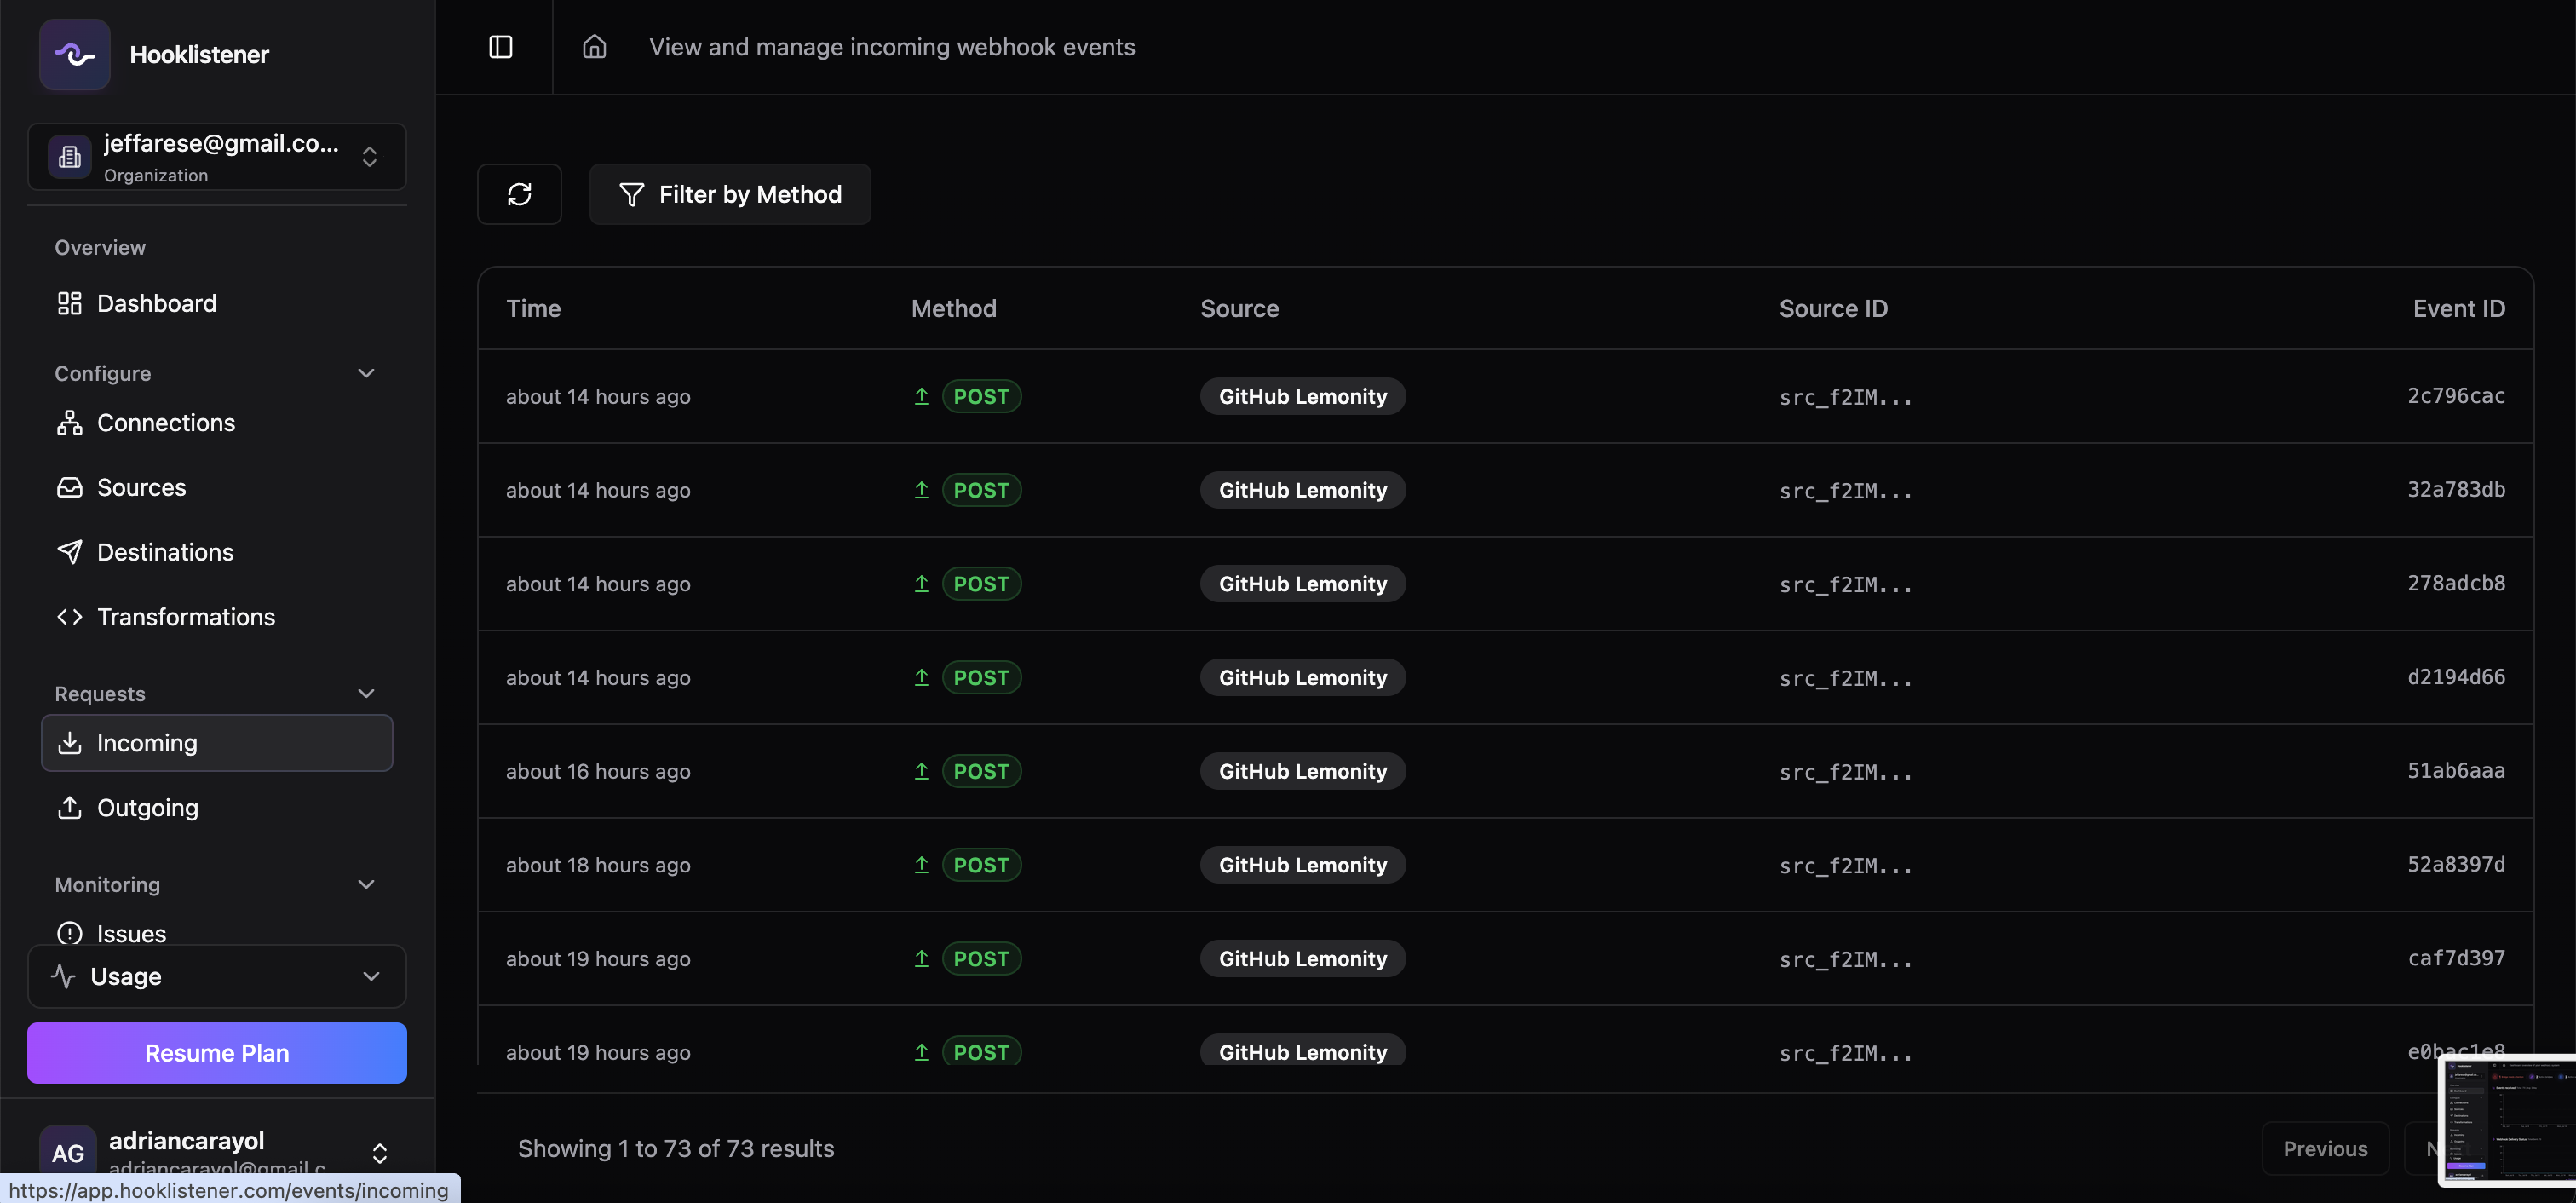The width and height of the screenshot is (2576, 1203).
Task: Click the Connections network icon
Action: pos(69,423)
